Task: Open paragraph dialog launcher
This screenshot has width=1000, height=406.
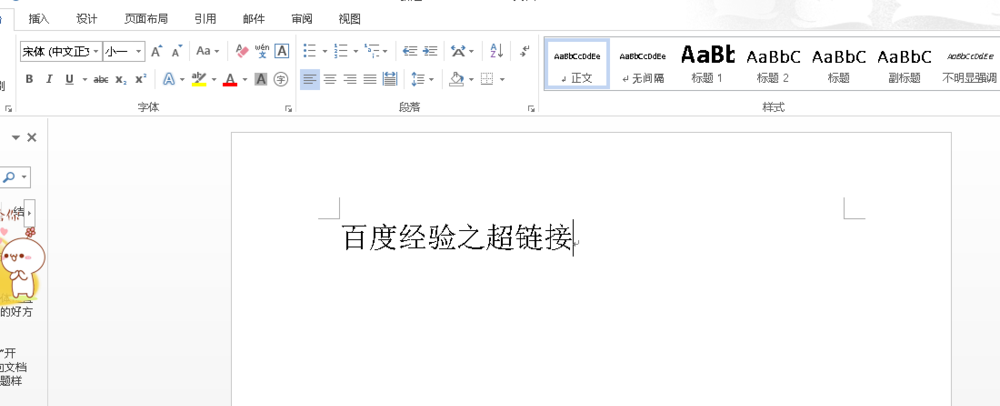Action: click(x=531, y=109)
